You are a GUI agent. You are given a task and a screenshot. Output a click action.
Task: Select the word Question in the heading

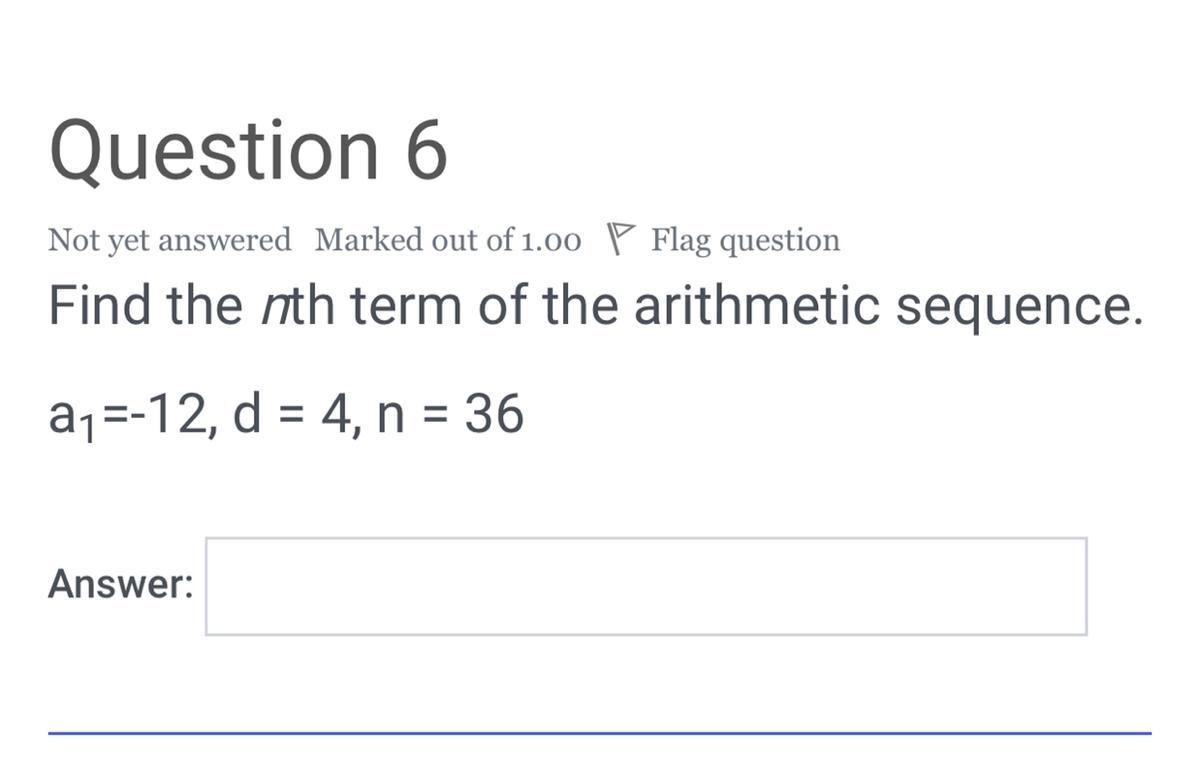(x=214, y=152)
